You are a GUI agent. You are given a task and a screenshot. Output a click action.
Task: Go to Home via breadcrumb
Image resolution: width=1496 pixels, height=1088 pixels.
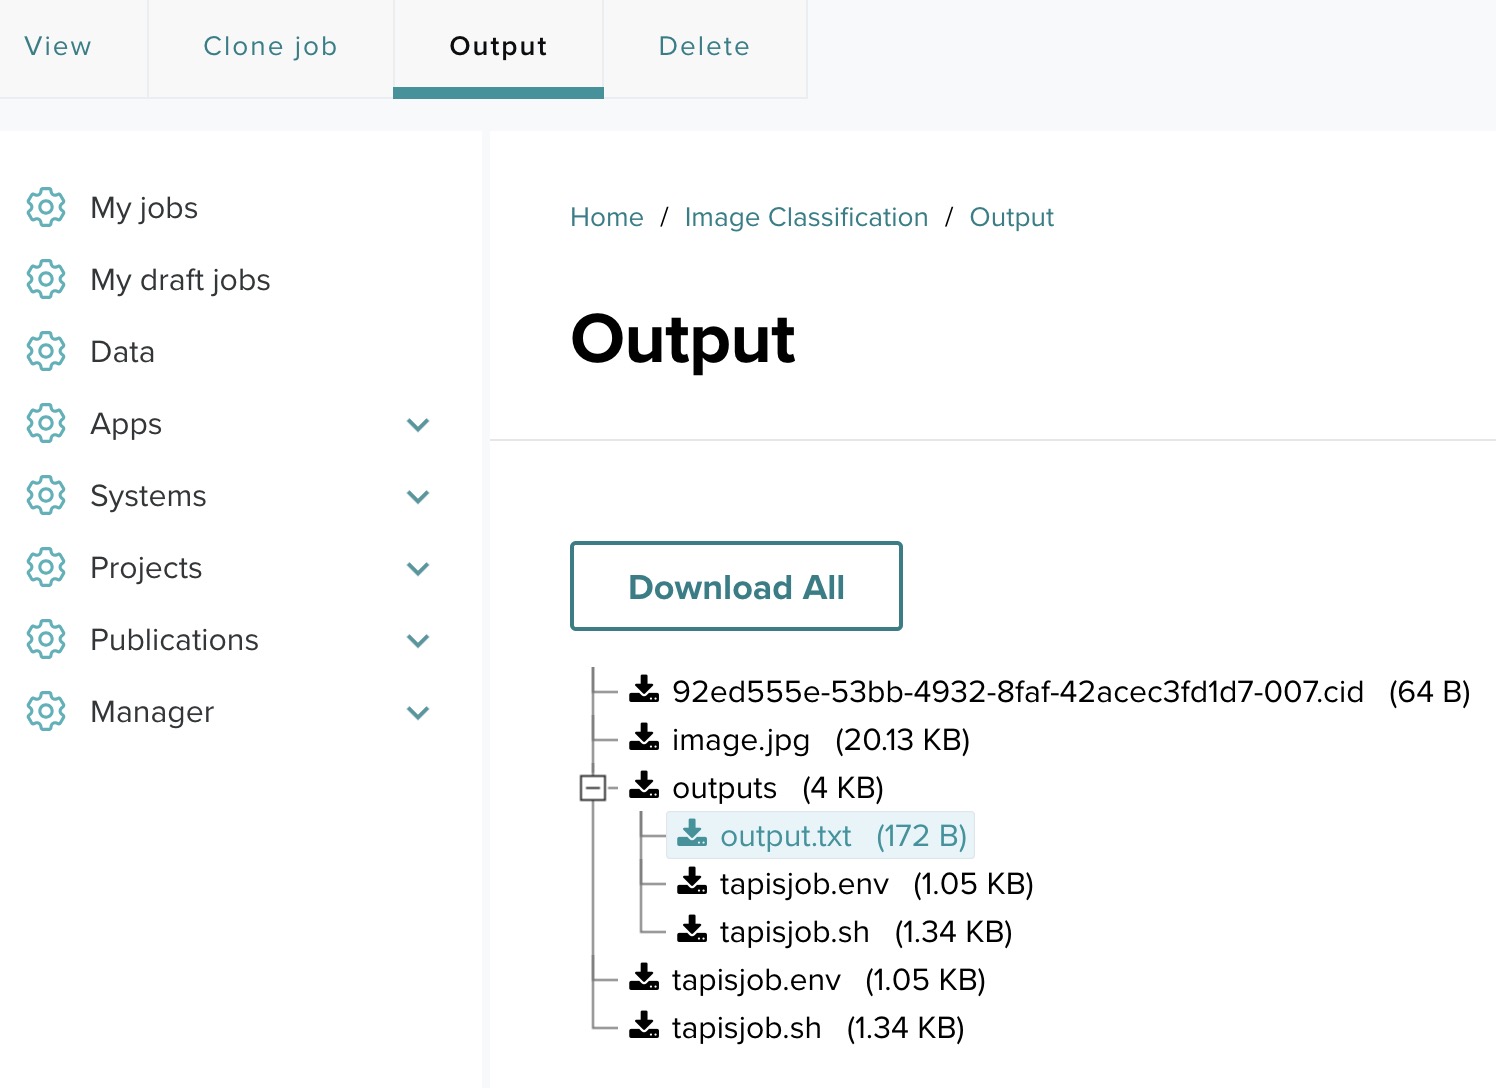coord(606,217)
